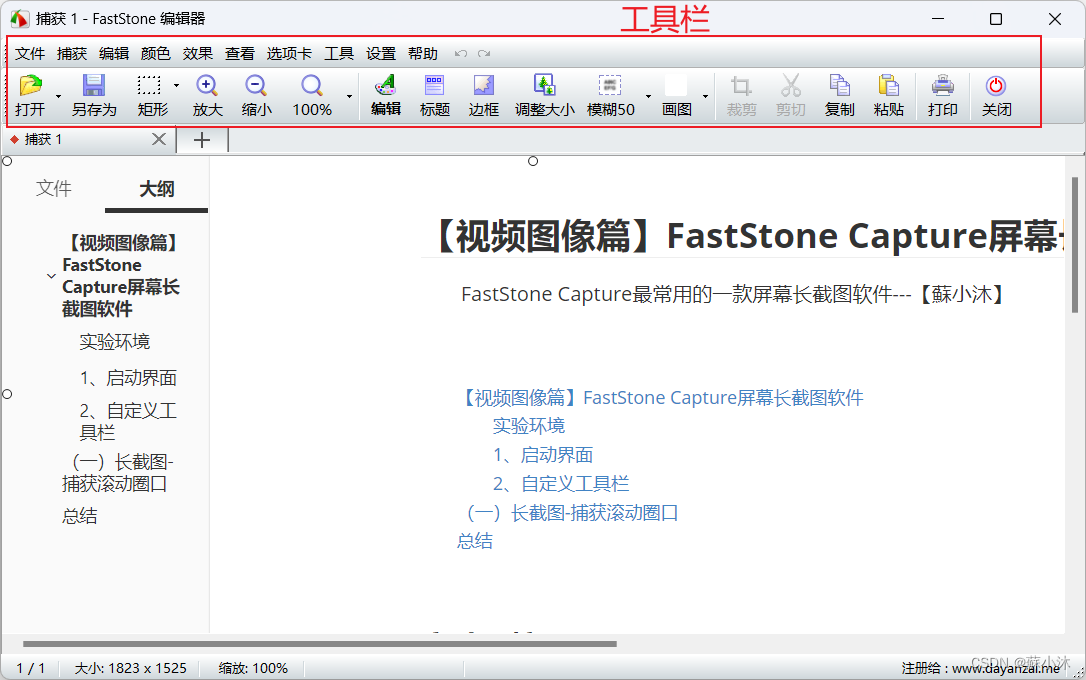This screenshot has height=680, width=1086.
Task: Click the Border (边框) tool icon
Action: (483, 86)
